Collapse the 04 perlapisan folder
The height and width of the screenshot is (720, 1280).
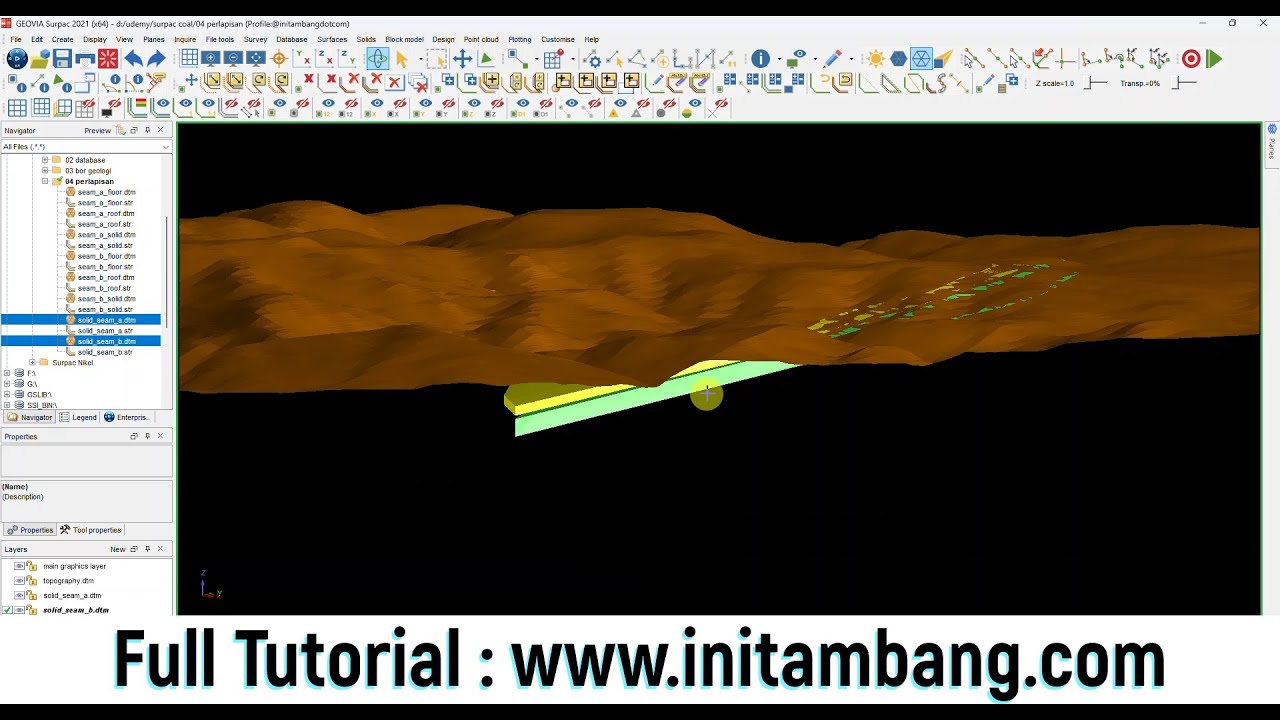[45, 182]
